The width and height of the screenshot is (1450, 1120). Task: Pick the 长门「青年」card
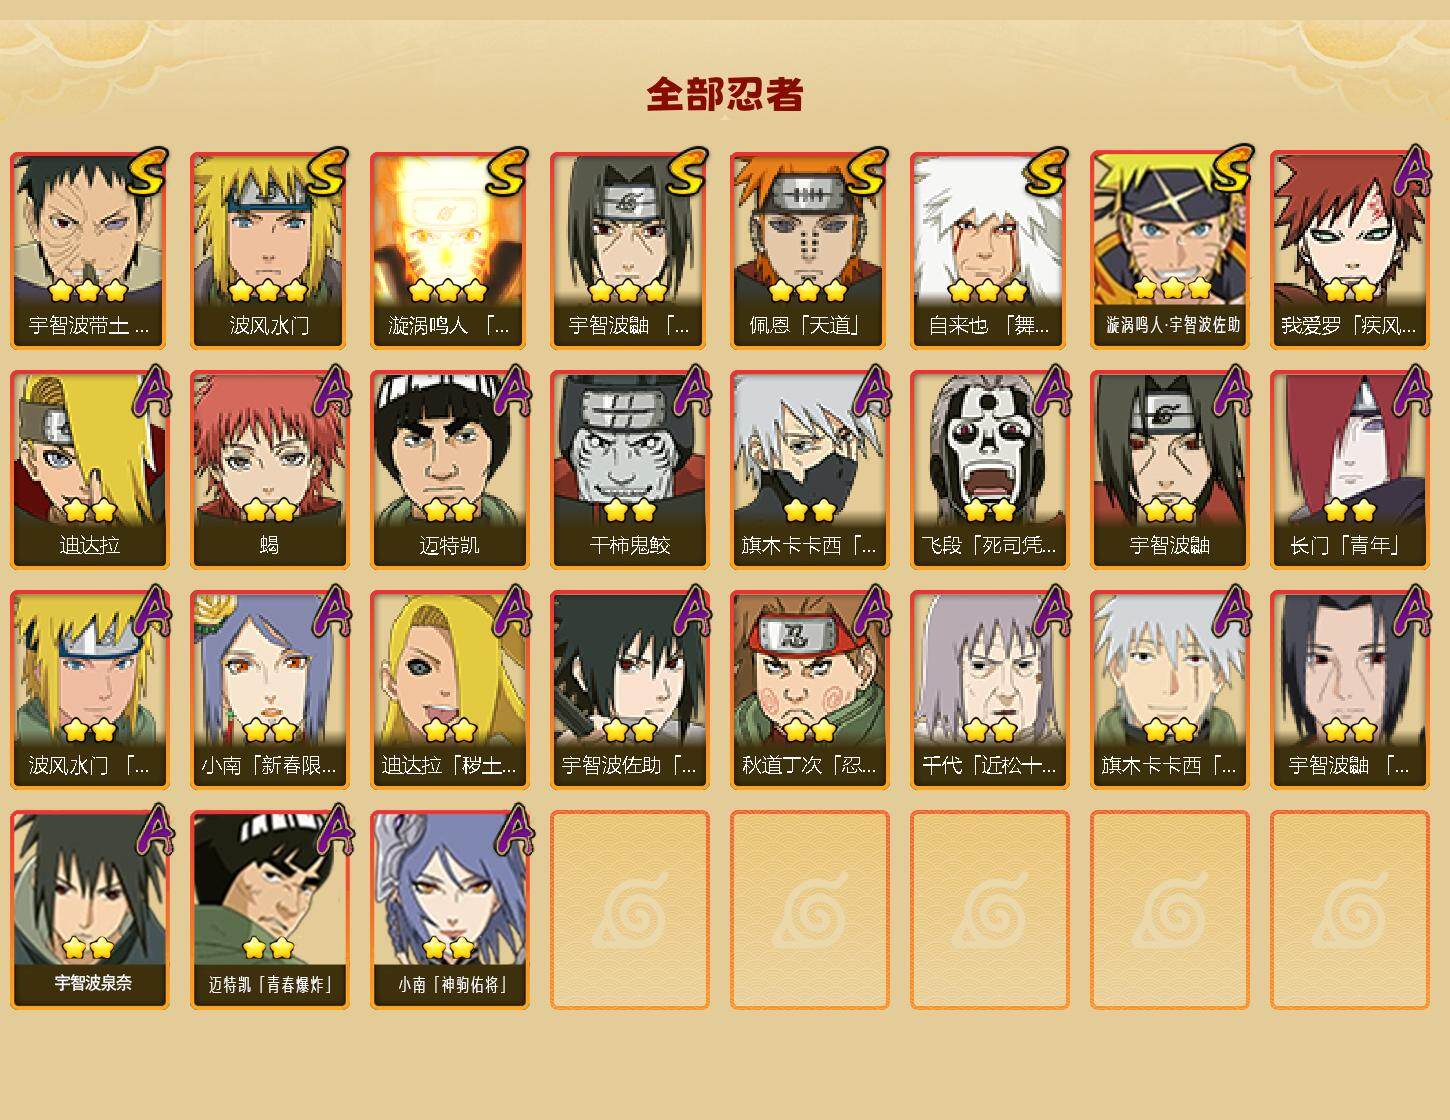pyautogui.click(x=1349, y=470)
